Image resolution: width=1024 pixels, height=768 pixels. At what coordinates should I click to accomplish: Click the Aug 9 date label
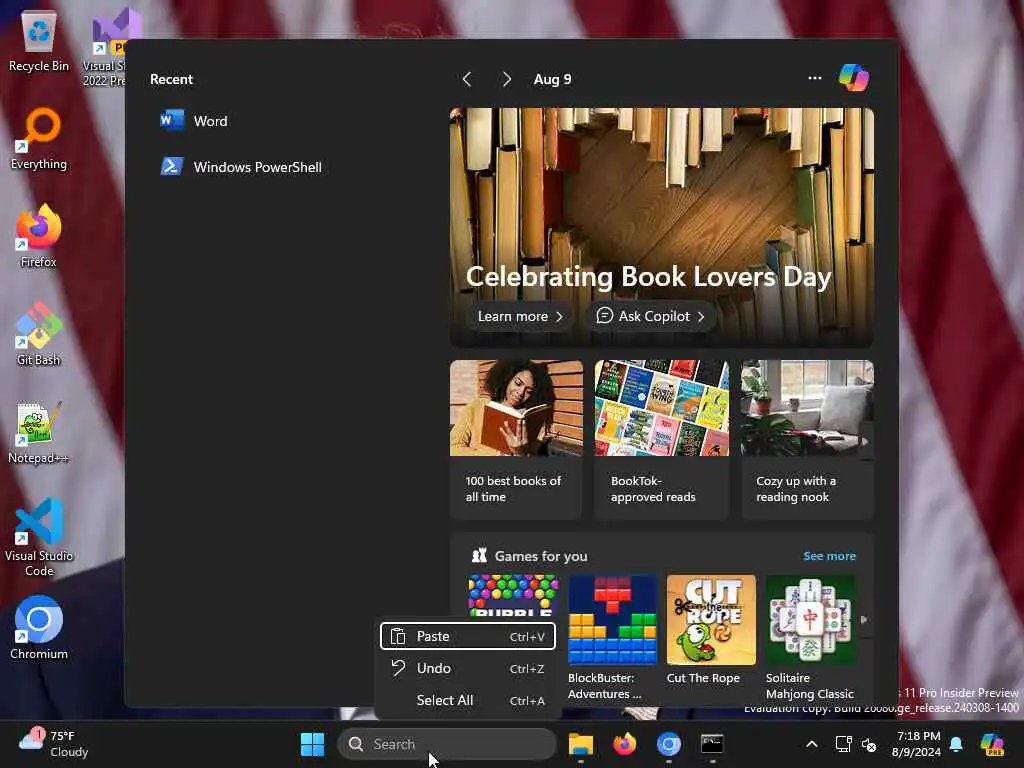click(552, 79)
